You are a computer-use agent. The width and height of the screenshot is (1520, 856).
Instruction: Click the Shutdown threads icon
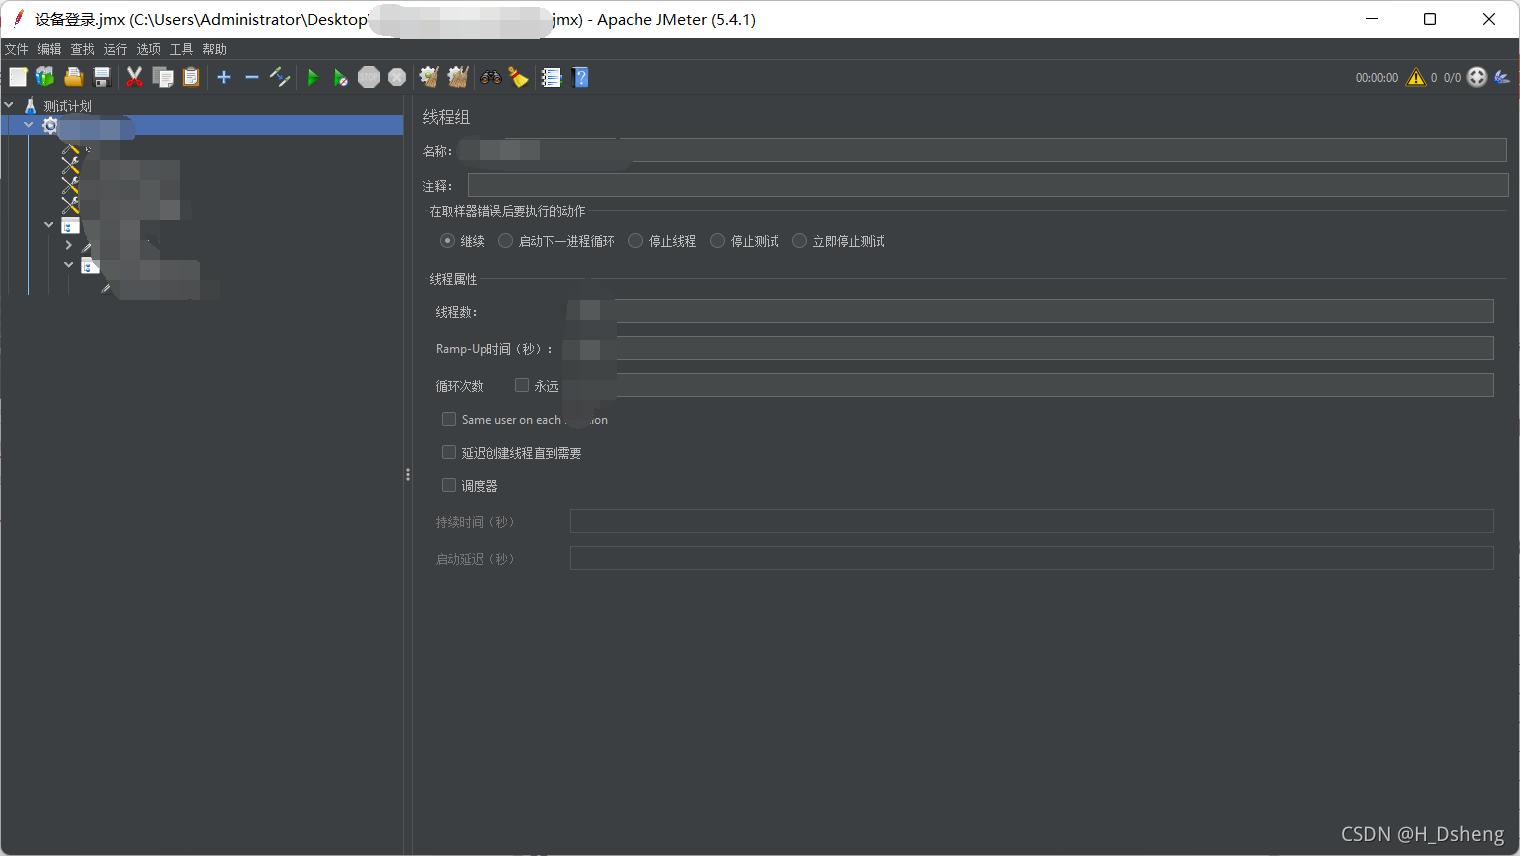coord(397,77)
